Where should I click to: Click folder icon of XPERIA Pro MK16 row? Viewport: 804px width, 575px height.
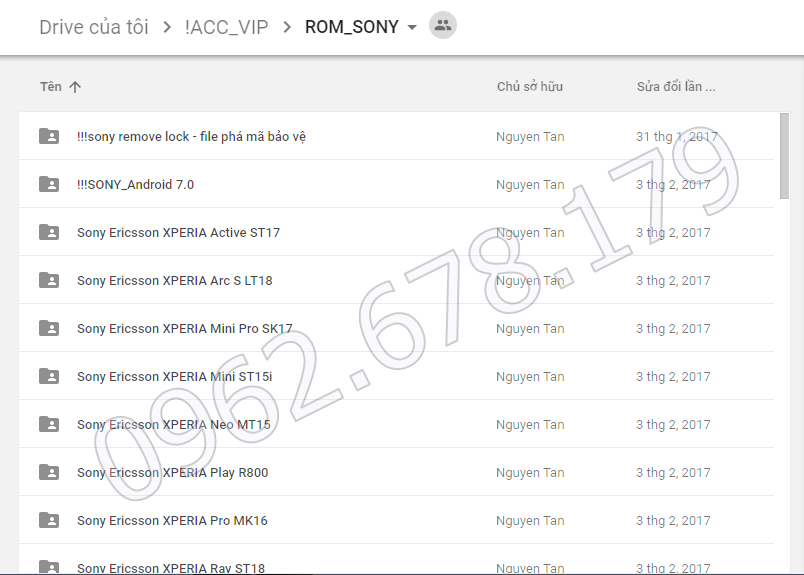(x=49, y=520)
